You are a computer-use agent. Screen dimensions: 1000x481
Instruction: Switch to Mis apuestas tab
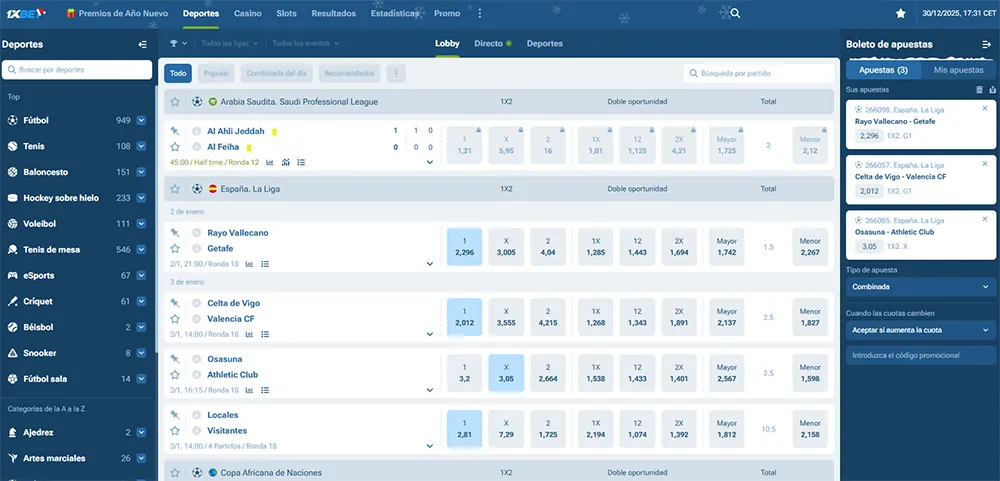[958, 70]
